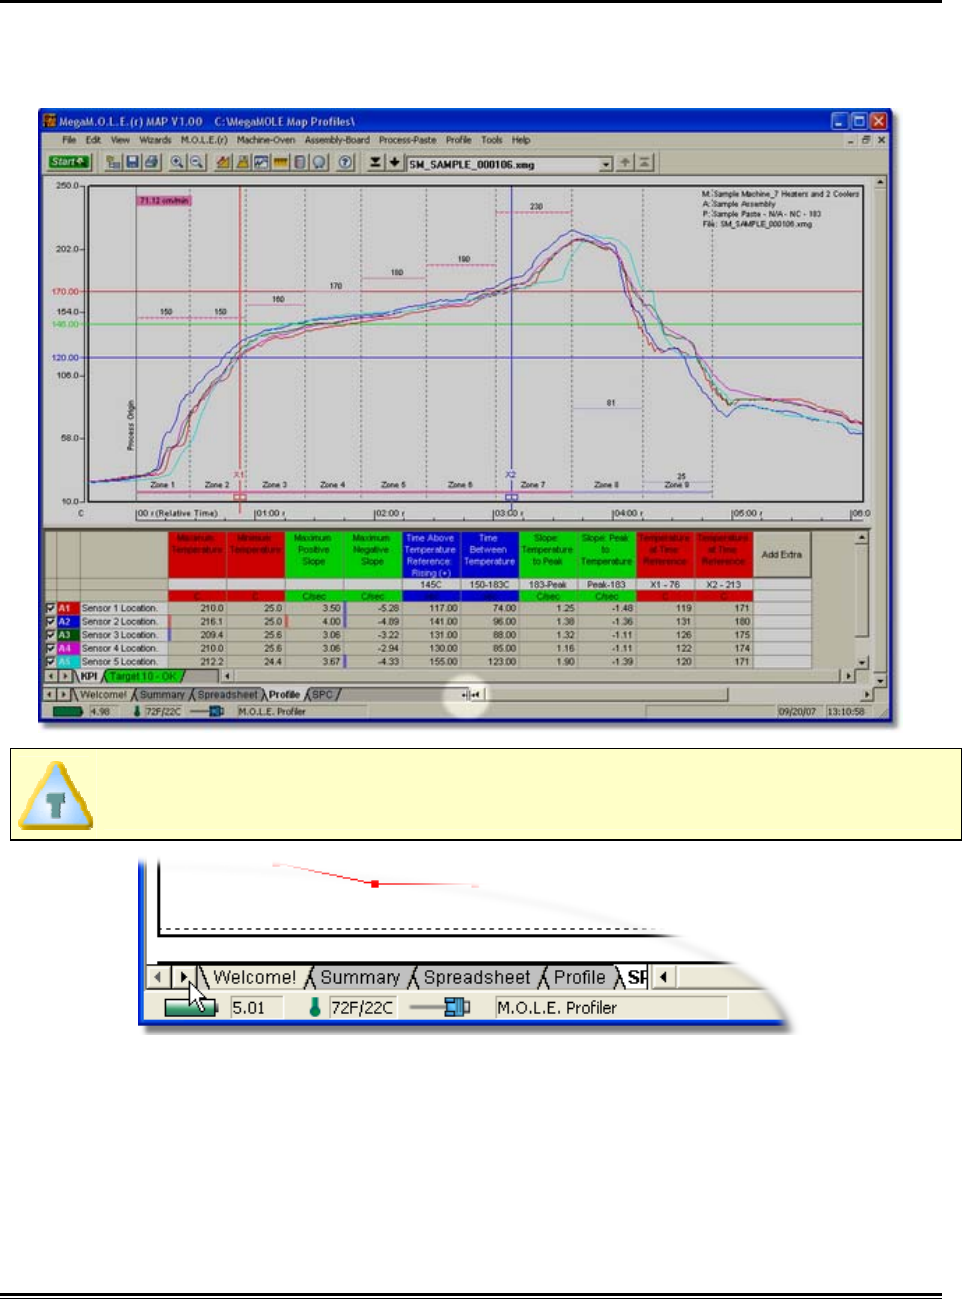Image resolution: width=962 pixels, height=1299 pixels.
Task: Open the Tools menu
Action: coord(491,141)
